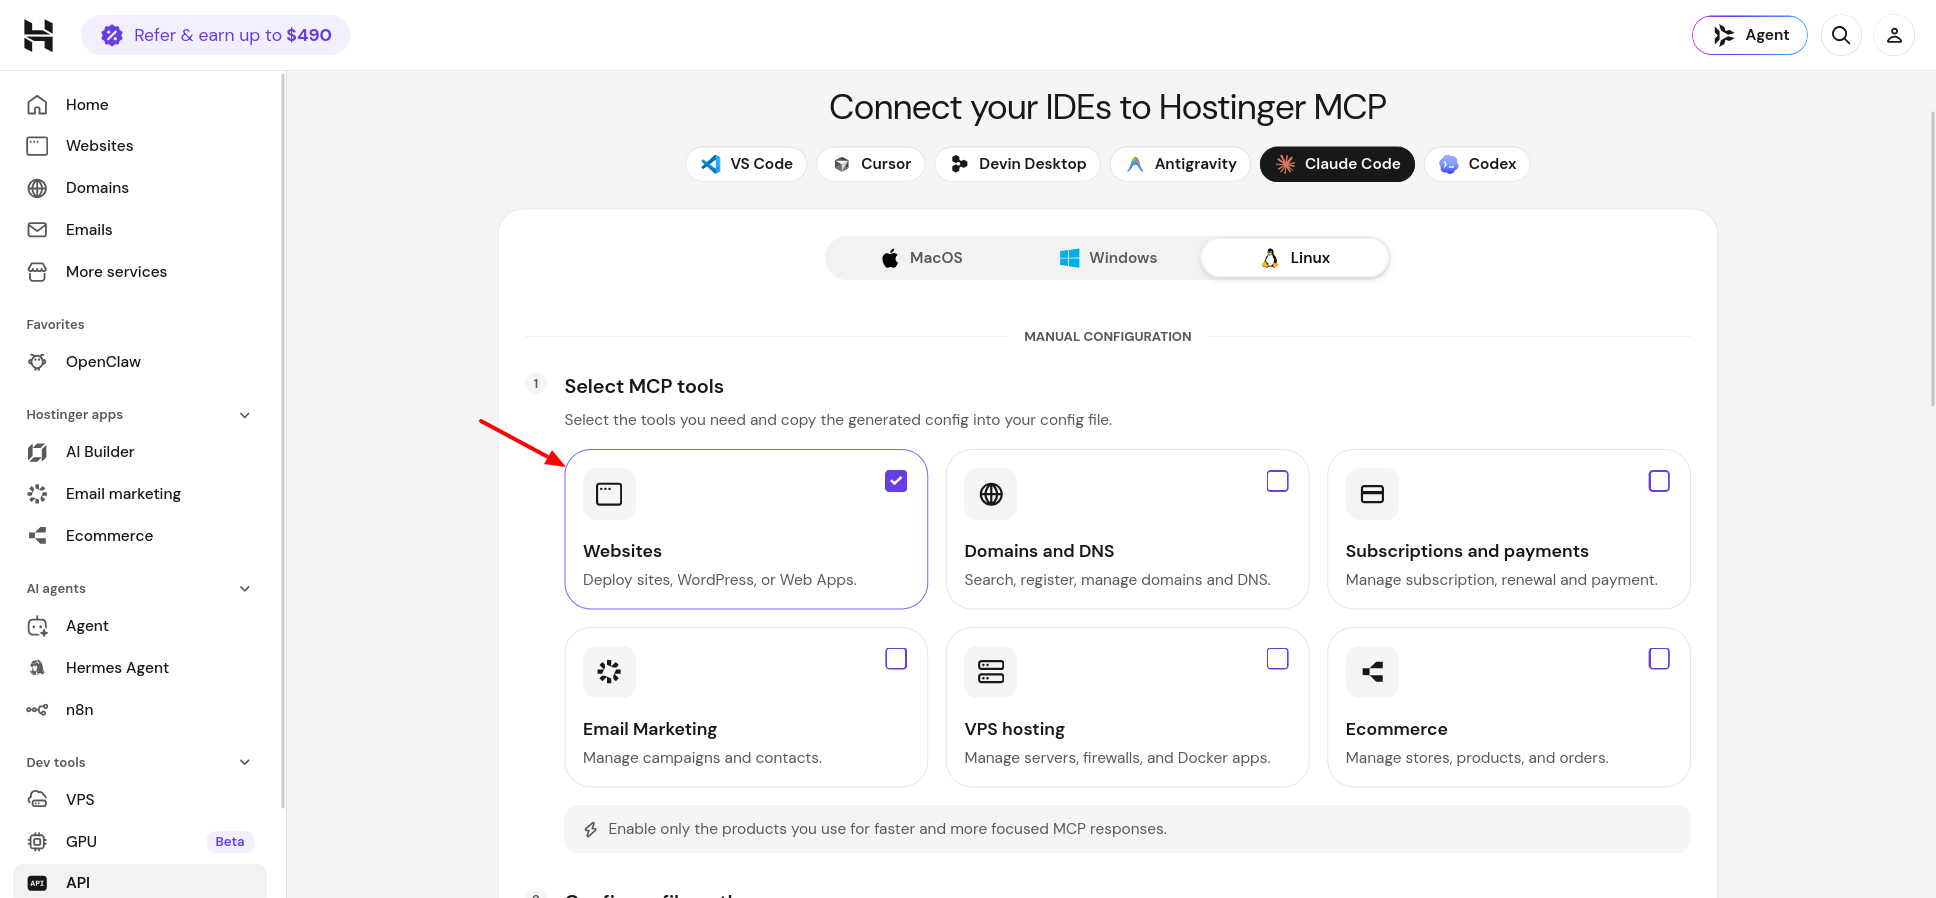Click the 'Select MCP tools' heading
Image resolution: width=1936 pixels, height=898 pixels.
[x=644, y=387]
